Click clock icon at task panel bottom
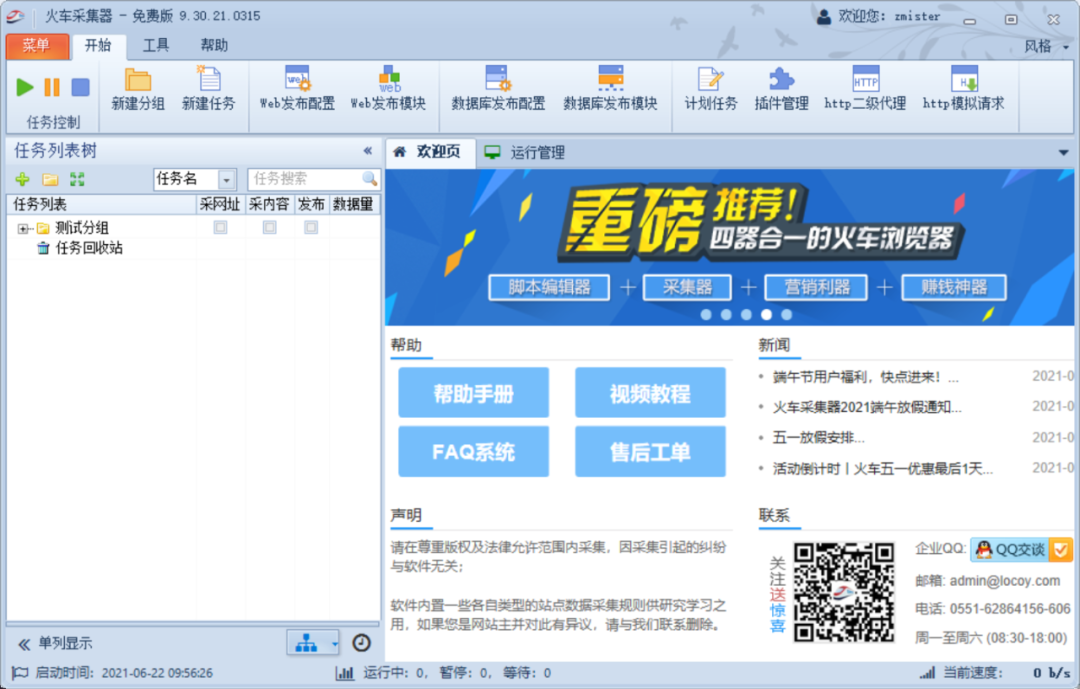This screenshot has width=1080, height=689. [x=362, y=643]
